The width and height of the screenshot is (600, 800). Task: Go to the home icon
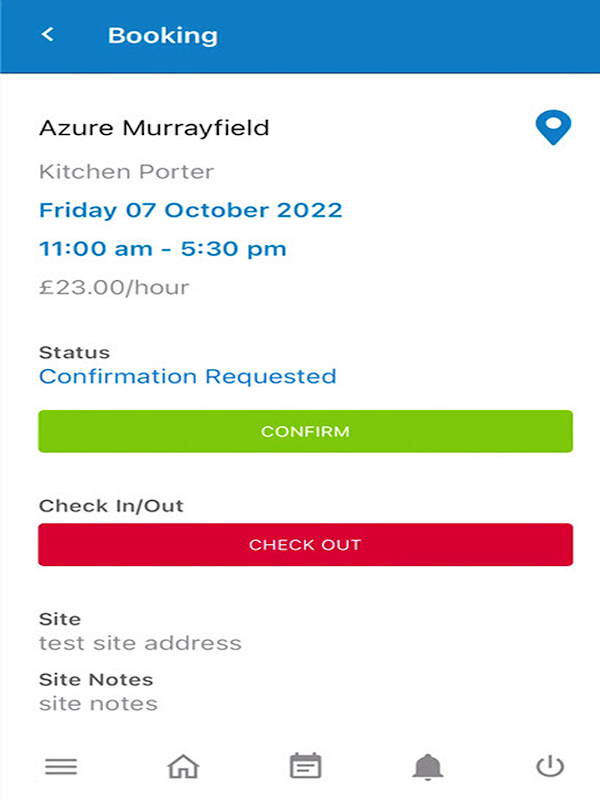183,766
